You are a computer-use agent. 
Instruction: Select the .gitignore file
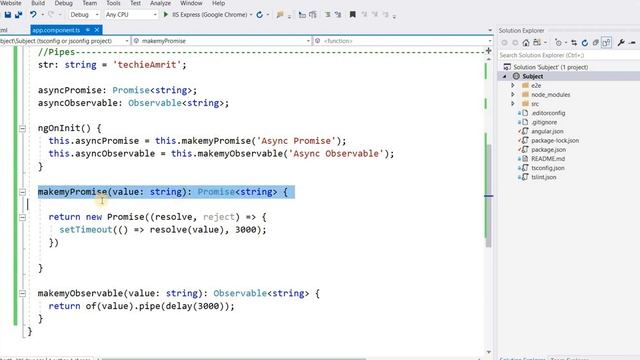coord(544,122)
